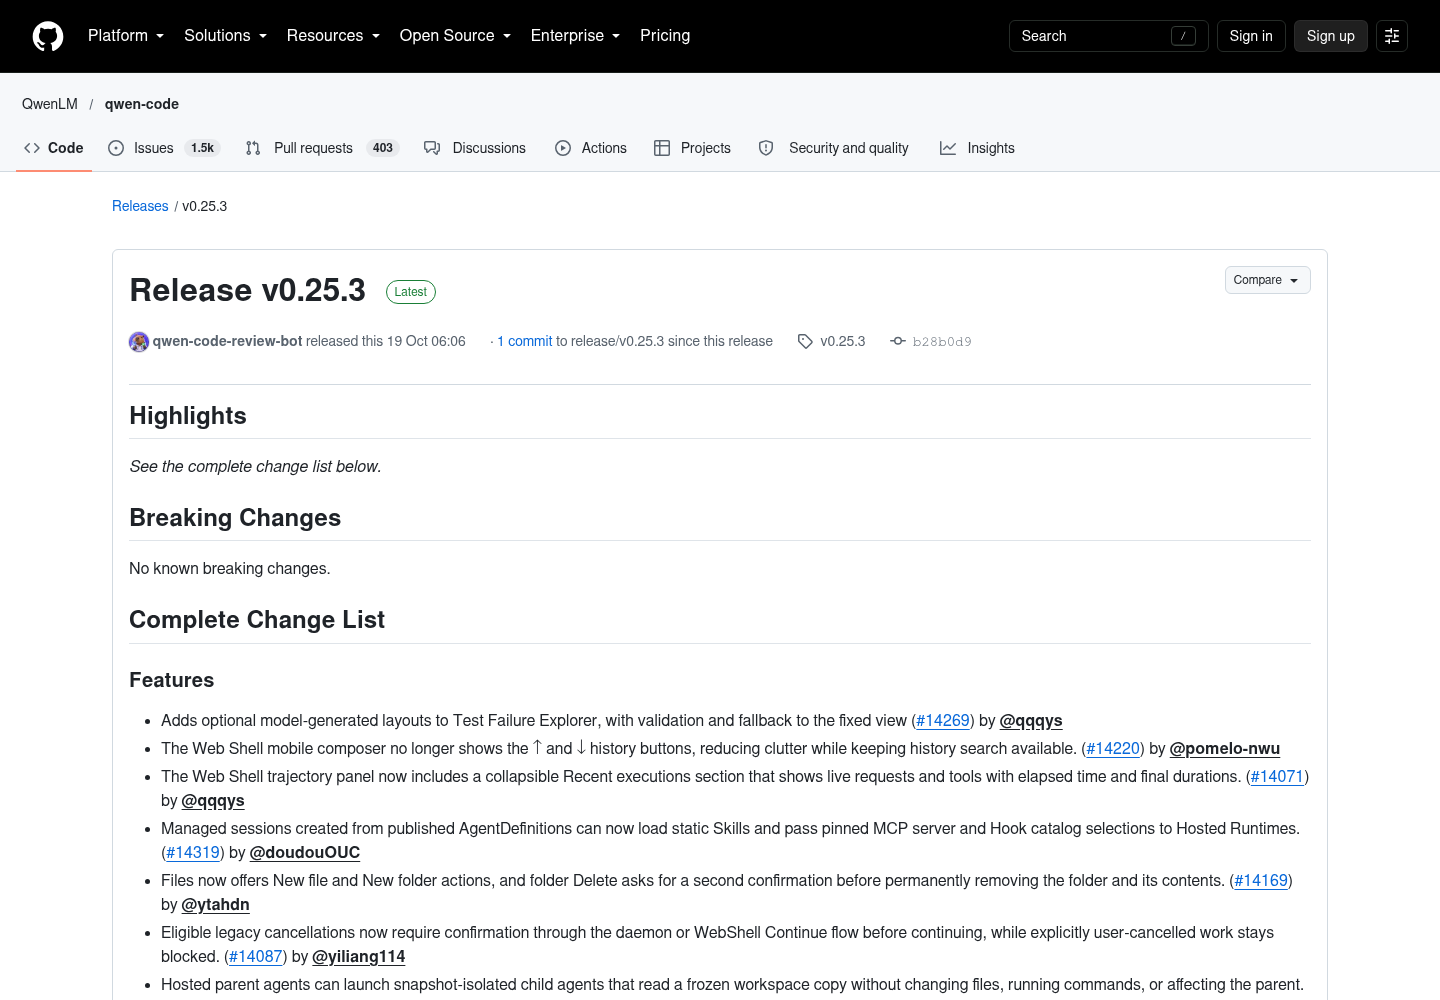Click the Discussions speech bubble icon

(432, 148)
